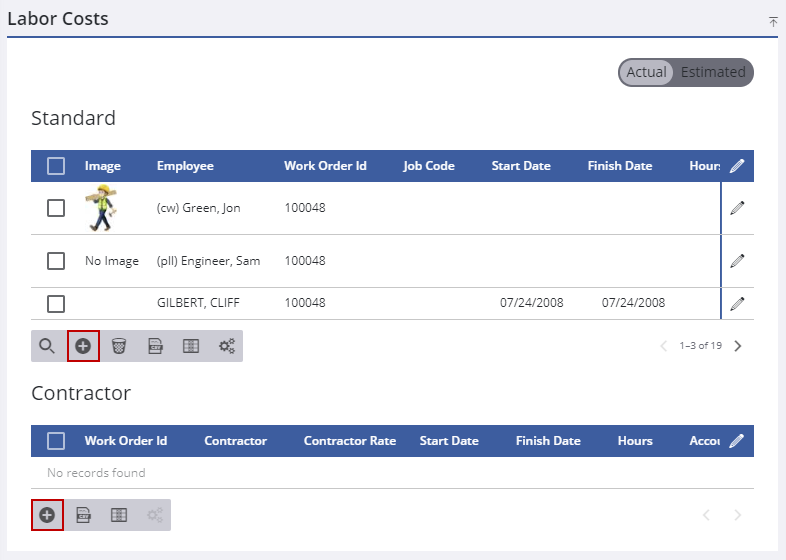
Task: Open grid view in Standard toolbar
Action: [x=191, y=346]
